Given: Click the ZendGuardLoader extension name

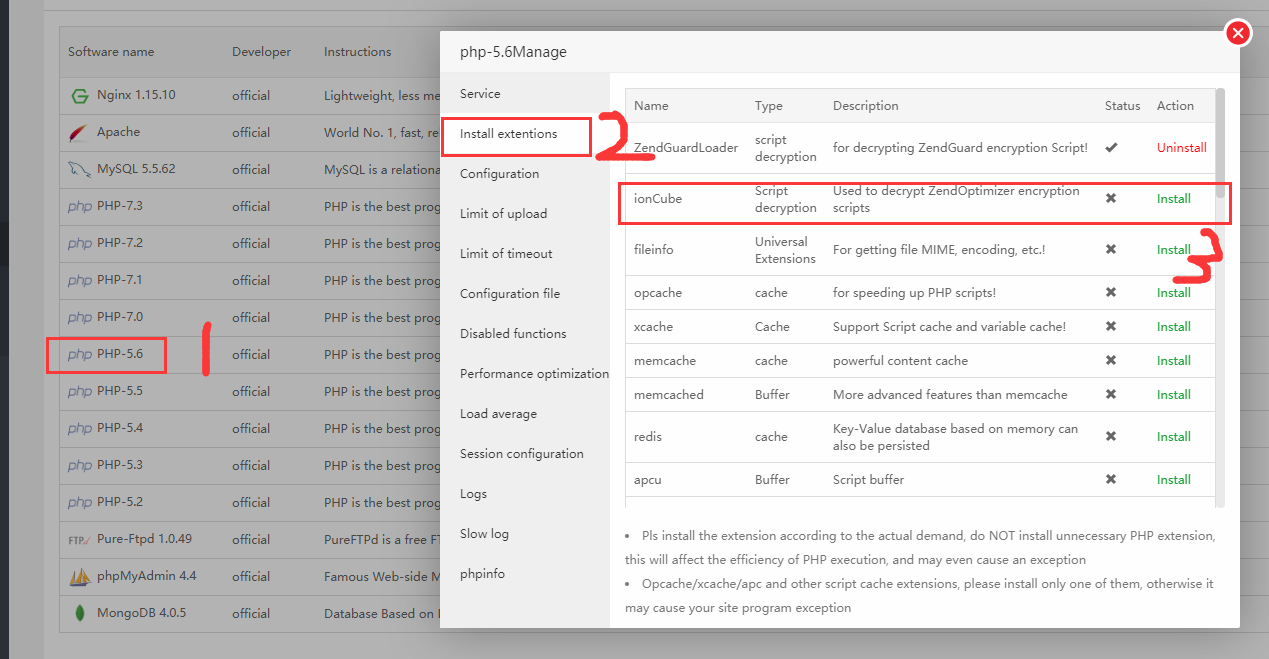Looking at the screenshot, I should point(686,148).
